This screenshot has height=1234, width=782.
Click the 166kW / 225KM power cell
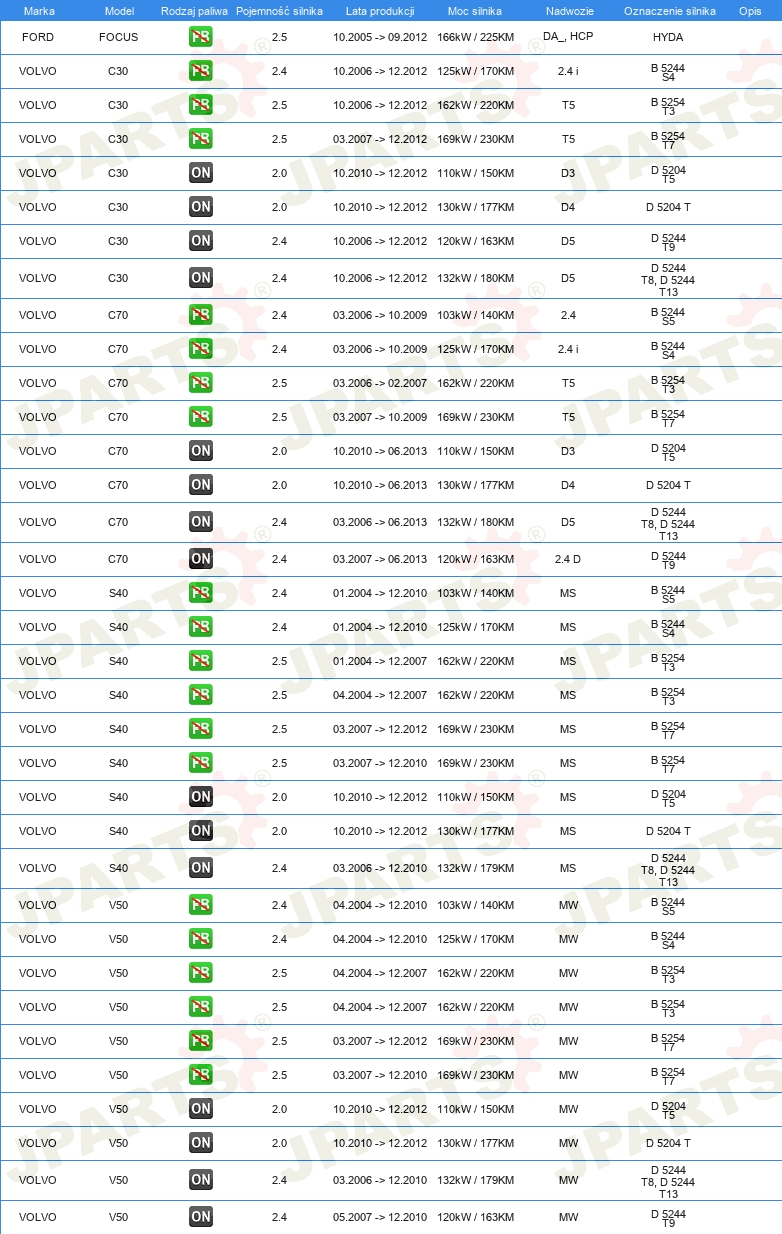pyautogui.click(x=476, y=37)
